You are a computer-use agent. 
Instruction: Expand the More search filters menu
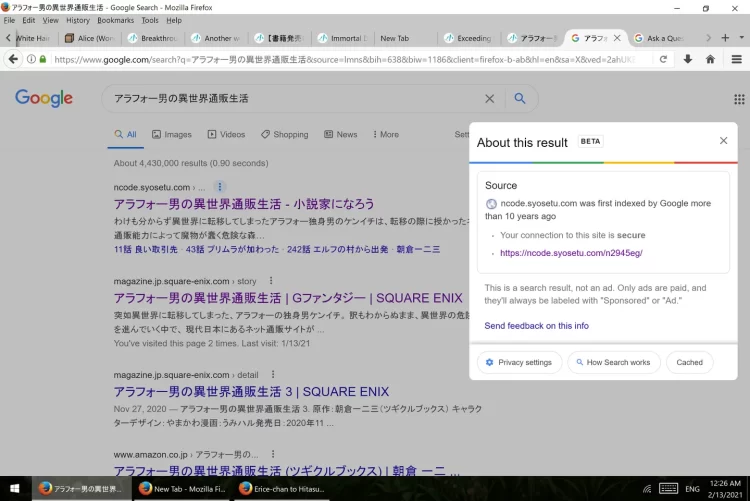coord(384,134)
